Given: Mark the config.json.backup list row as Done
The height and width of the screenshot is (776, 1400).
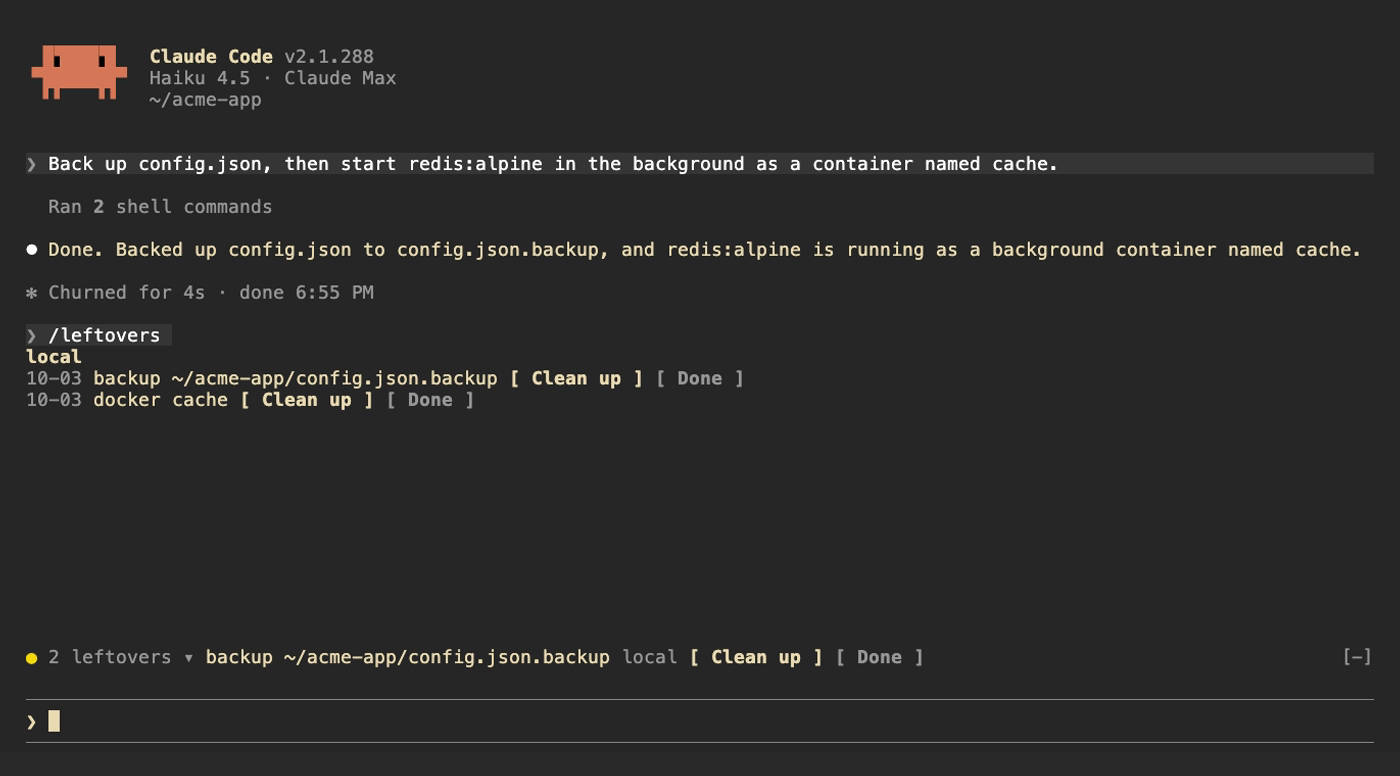Looking at the screenshot, I should click(699, 378).
